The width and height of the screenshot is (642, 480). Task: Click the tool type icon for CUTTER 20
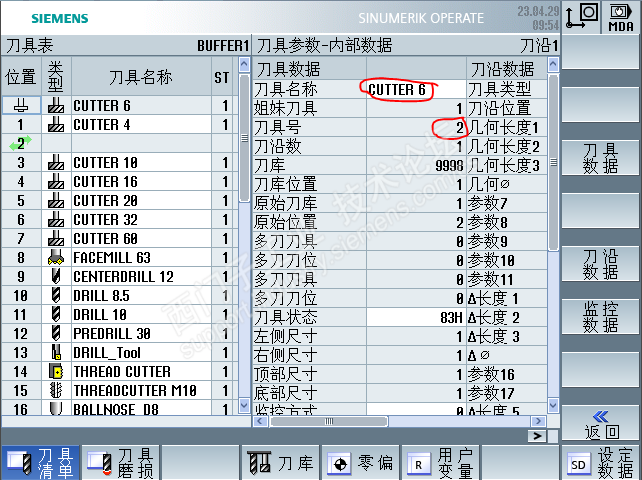(56, 201)
